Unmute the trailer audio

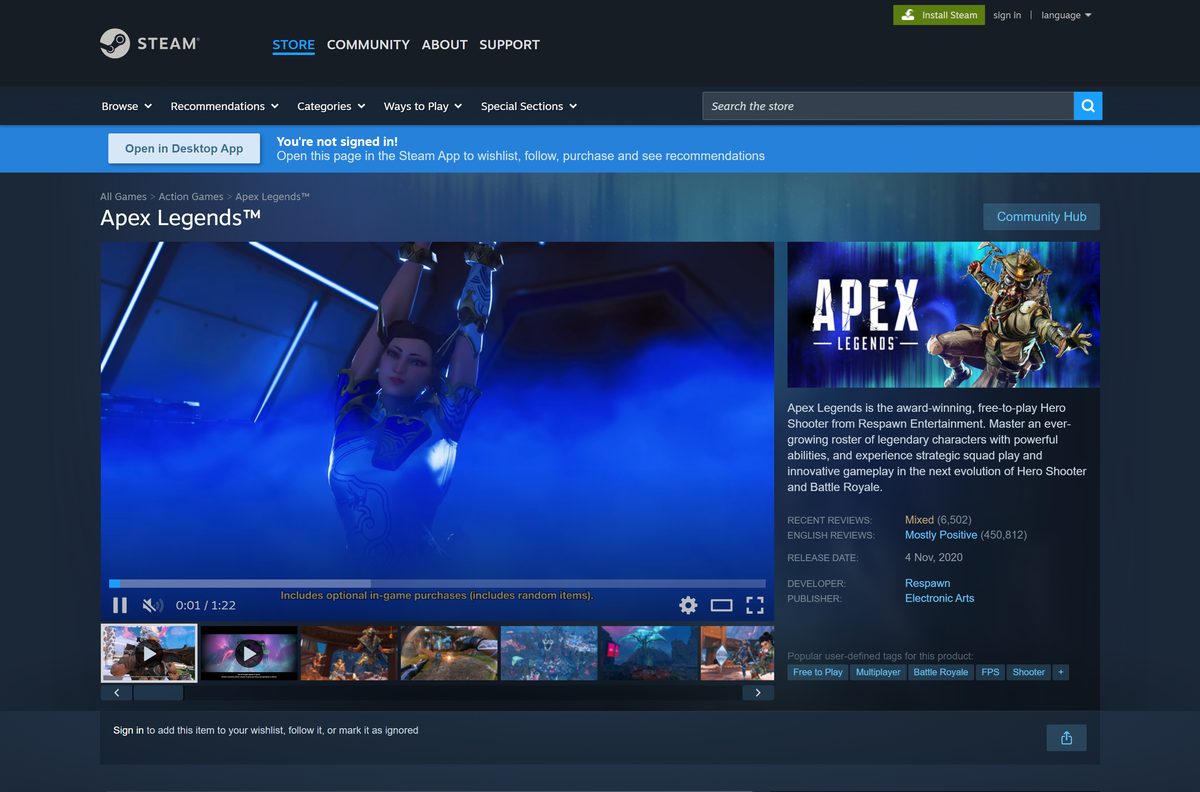(x=152, y=605)
